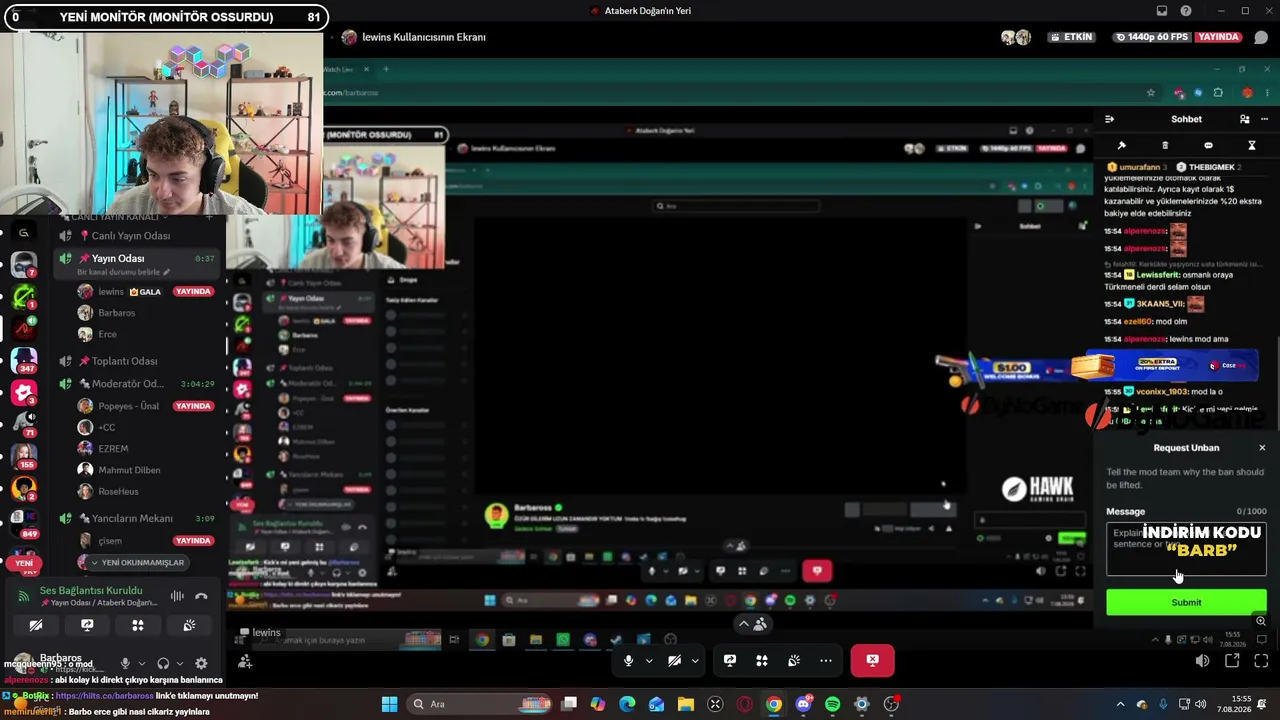Collapse the Sohbet chat panel
Screen dimensions: 1280x720
(1109, 119)
